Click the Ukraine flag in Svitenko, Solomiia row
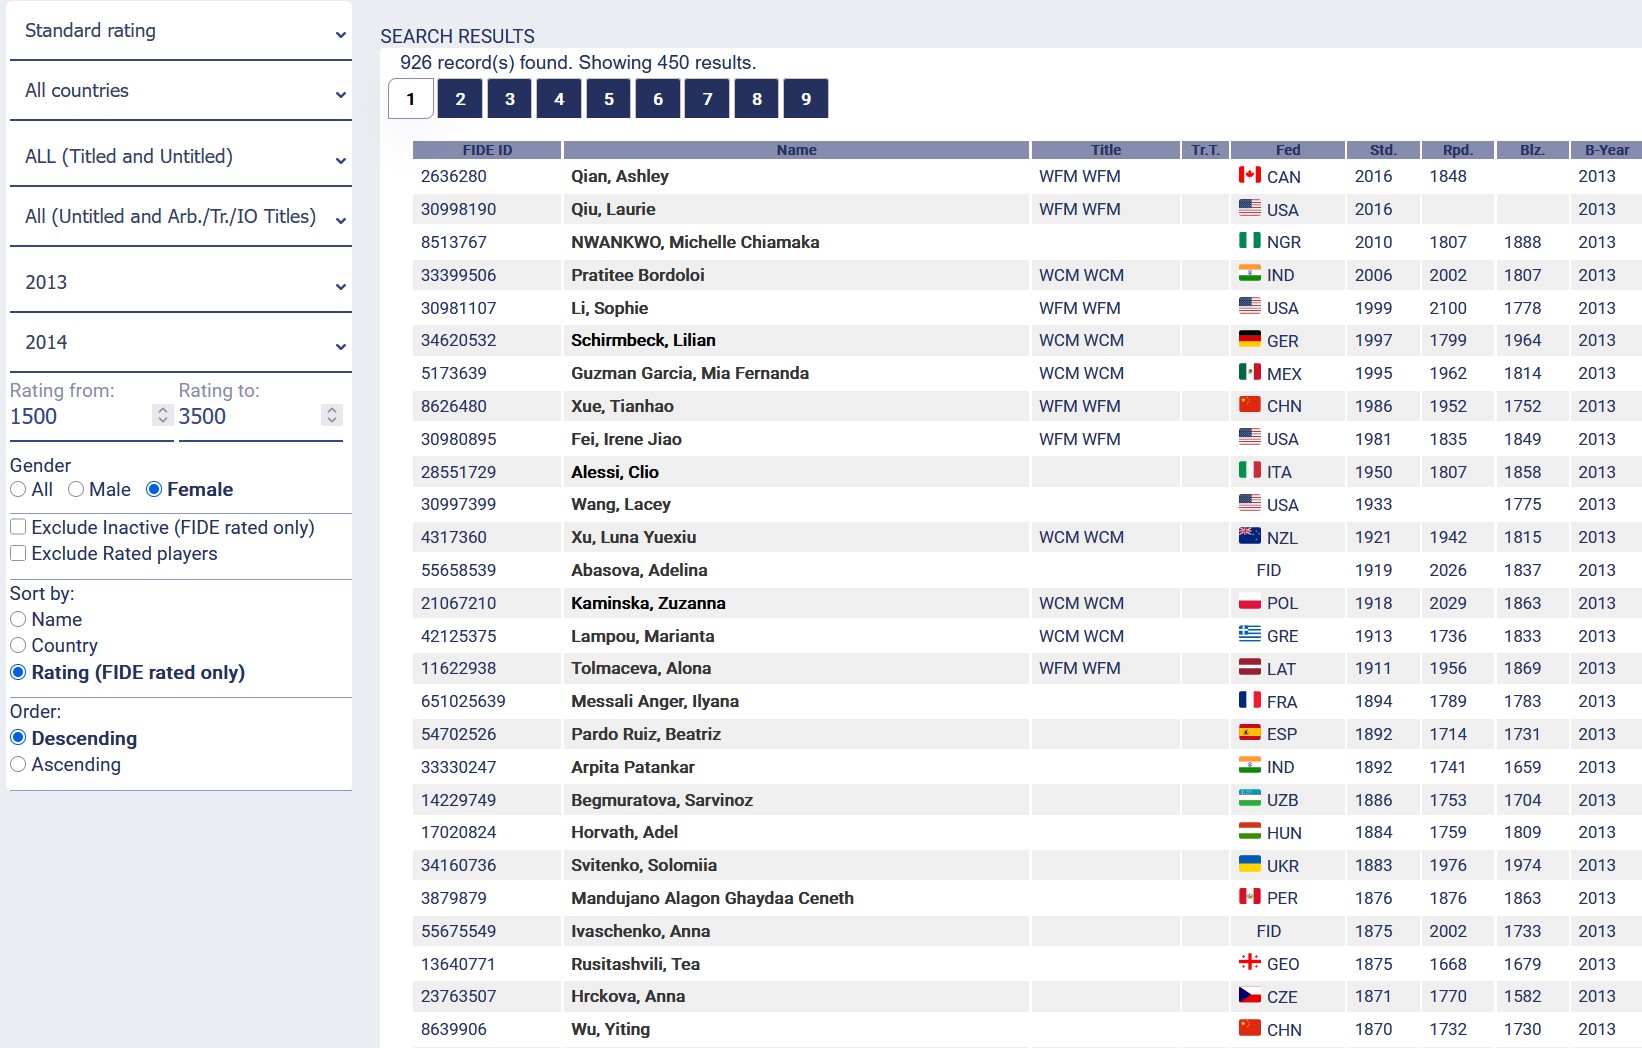Screen dimensions: 1642x1048 [1249, 864]
